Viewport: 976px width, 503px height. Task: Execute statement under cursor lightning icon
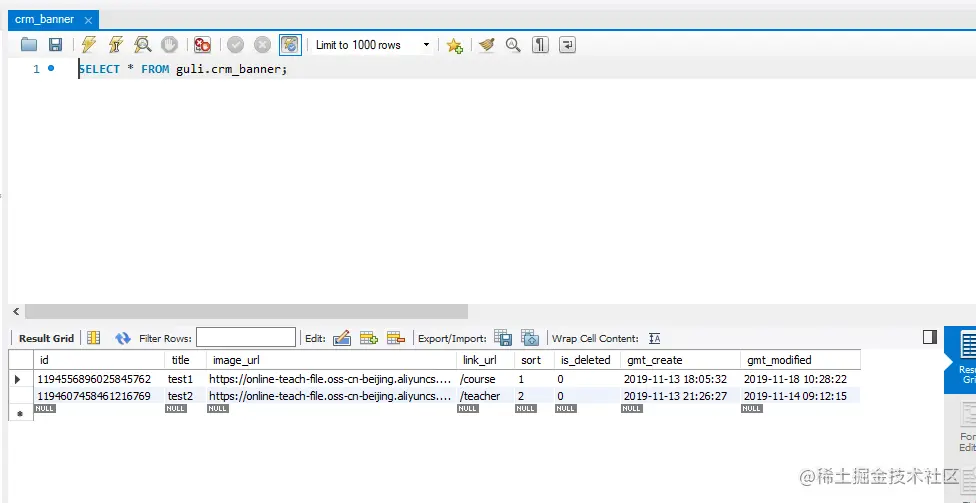pos(116,44)
